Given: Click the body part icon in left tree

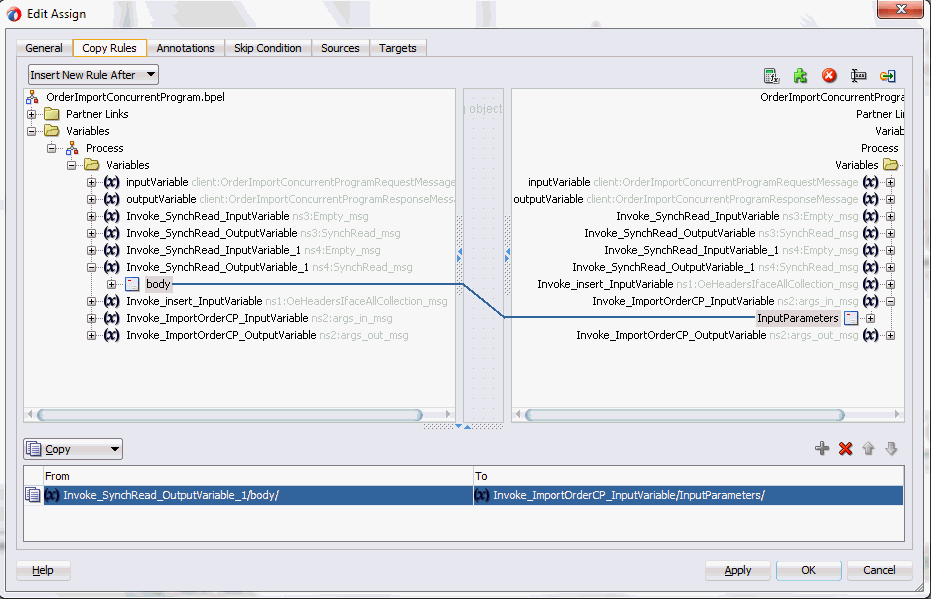Looking at the screenshot, I should point(132,284).
